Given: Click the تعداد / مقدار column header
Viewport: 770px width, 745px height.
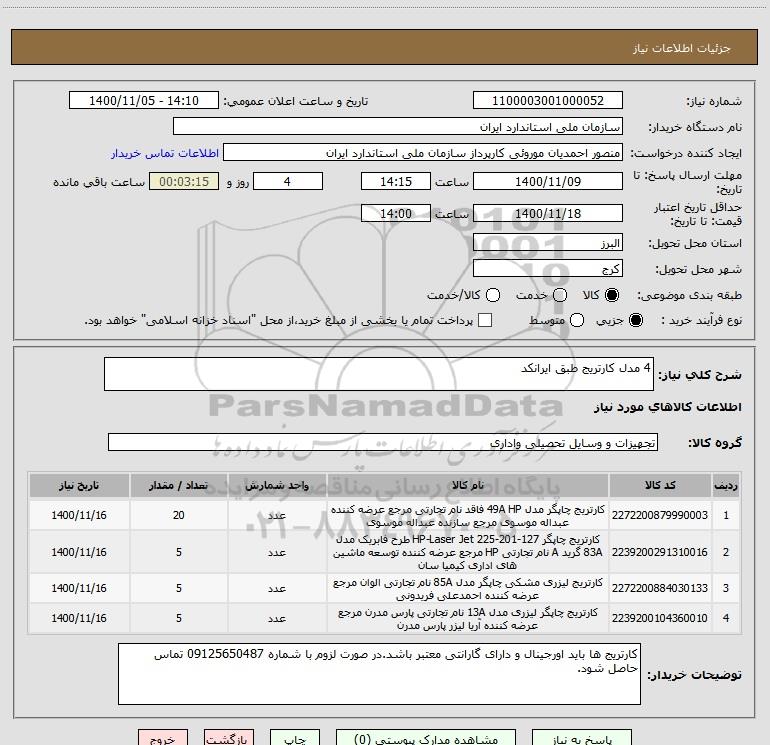Looking at the screenshot, I should coord(179,485).
